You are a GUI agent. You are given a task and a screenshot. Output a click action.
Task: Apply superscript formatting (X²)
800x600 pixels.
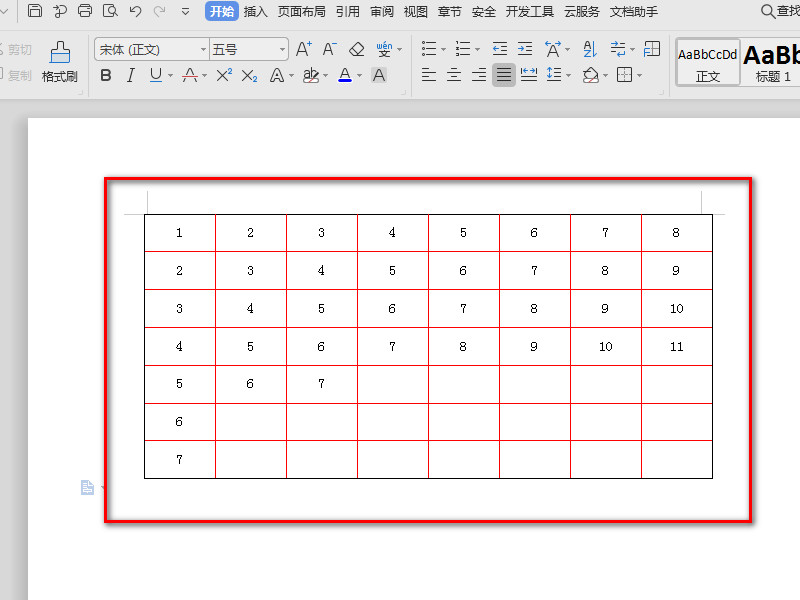[x=224, y=76]
